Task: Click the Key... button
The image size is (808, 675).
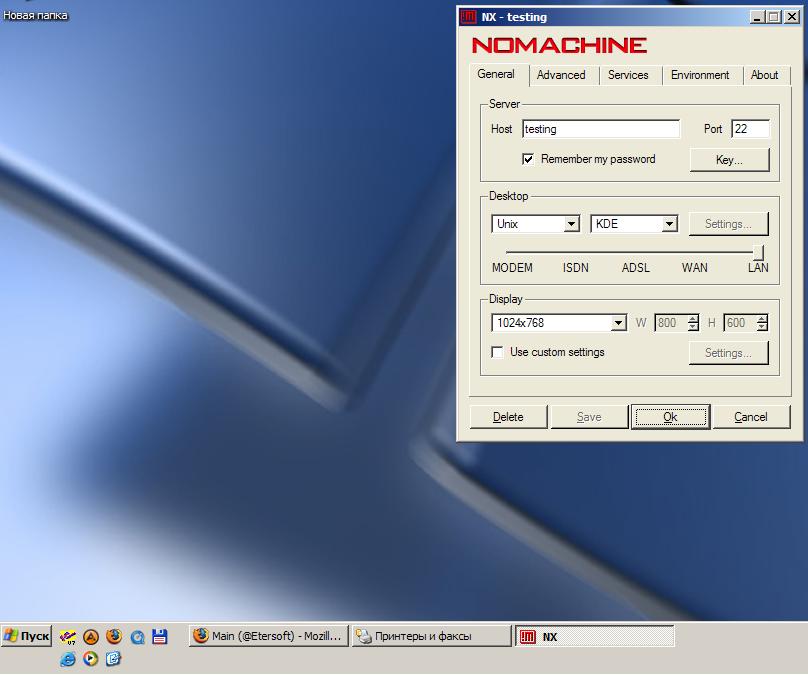Action: pyautogui.click(x=729, y=160)
